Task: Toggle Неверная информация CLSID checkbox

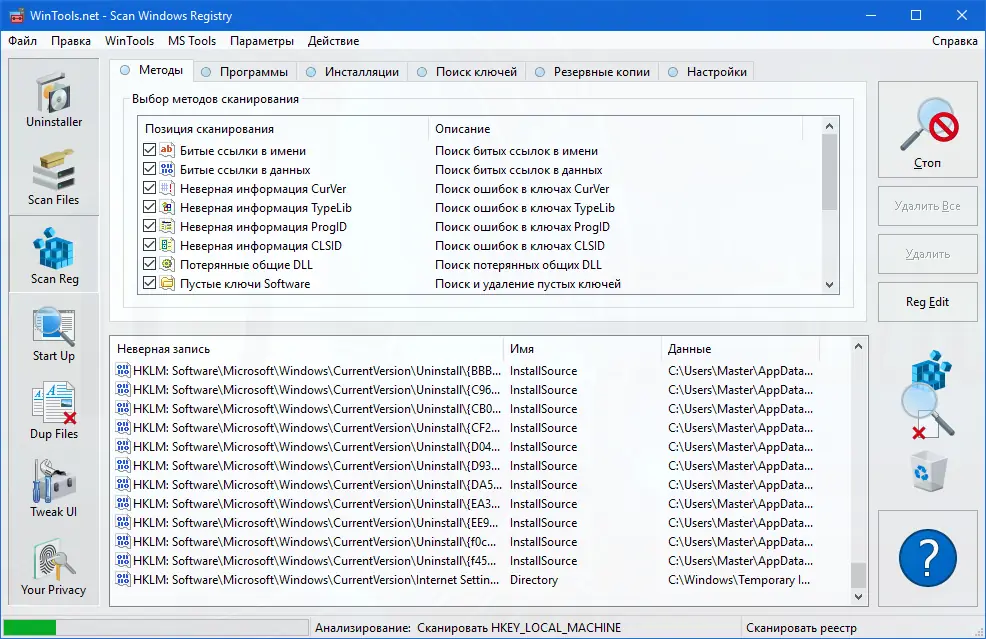Action: point(149,245)
